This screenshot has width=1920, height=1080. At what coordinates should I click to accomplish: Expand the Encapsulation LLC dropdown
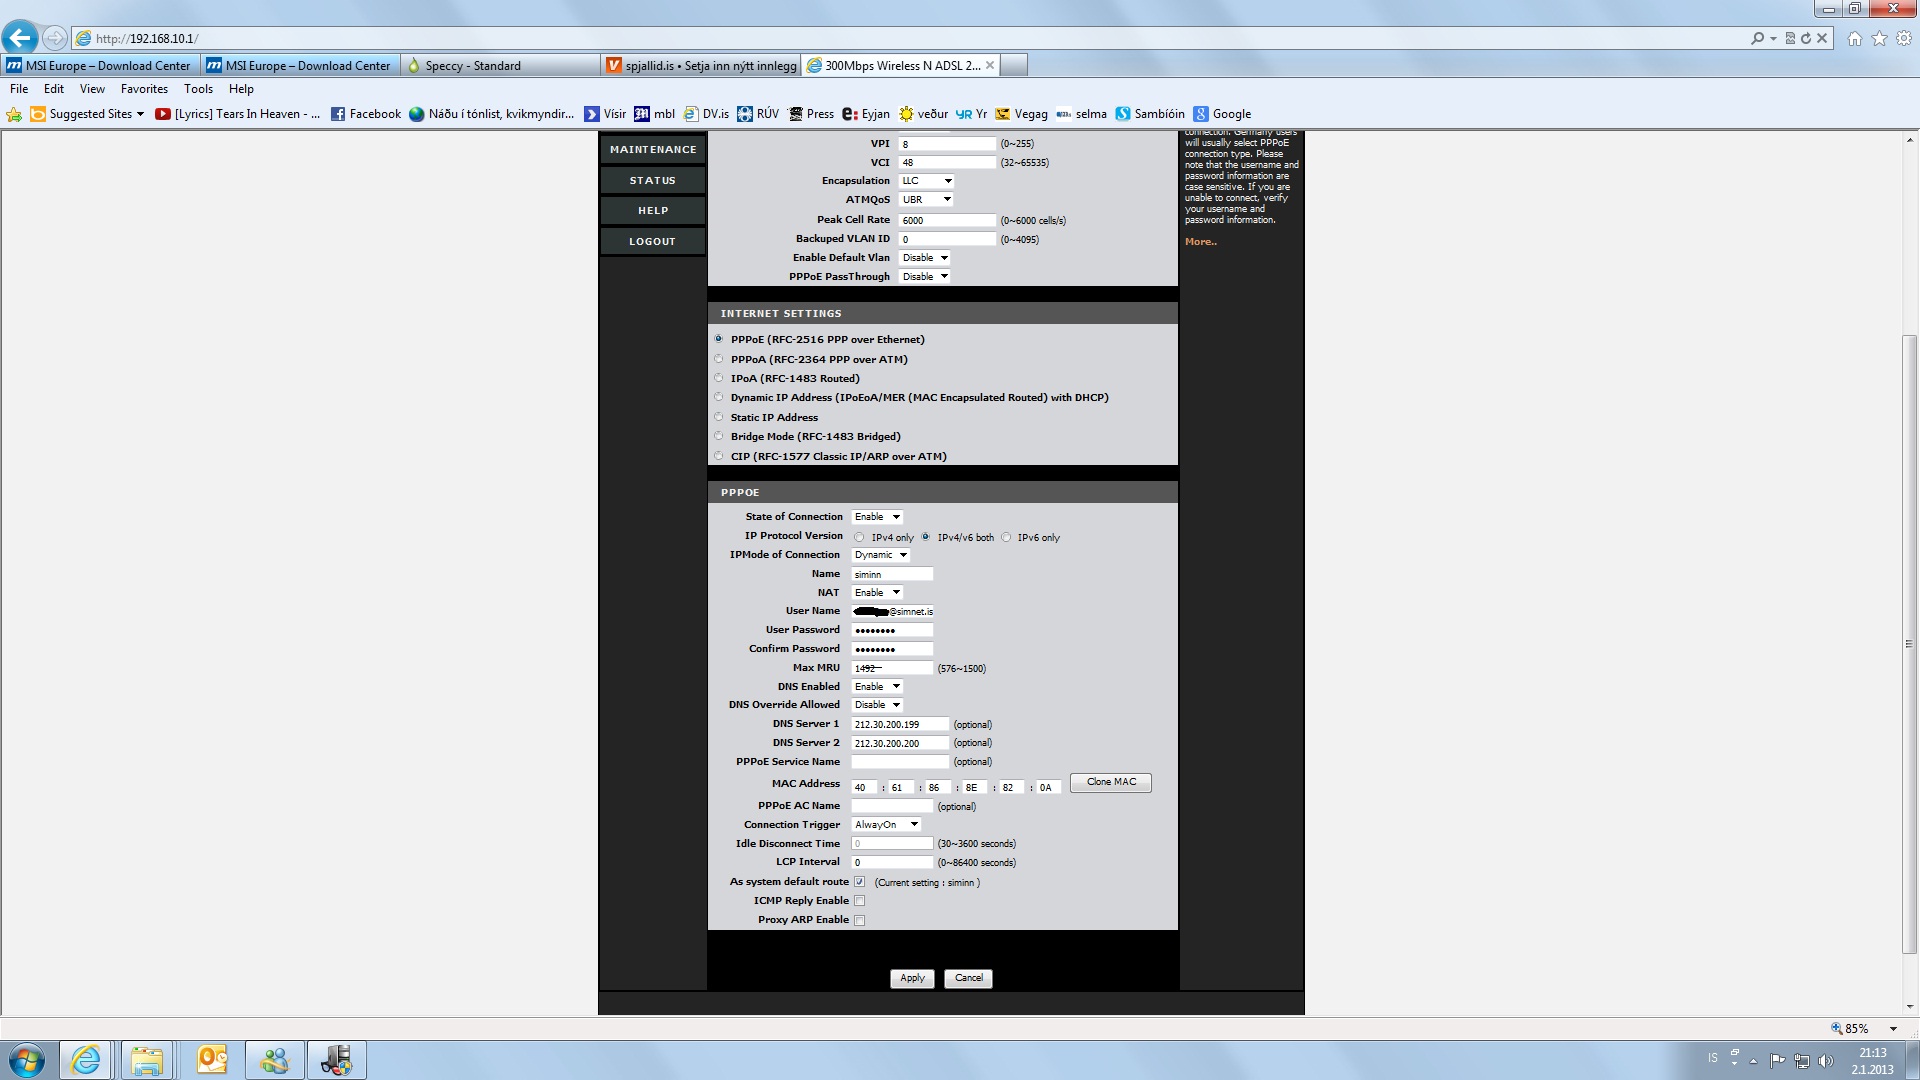click(x=926, y=181)
